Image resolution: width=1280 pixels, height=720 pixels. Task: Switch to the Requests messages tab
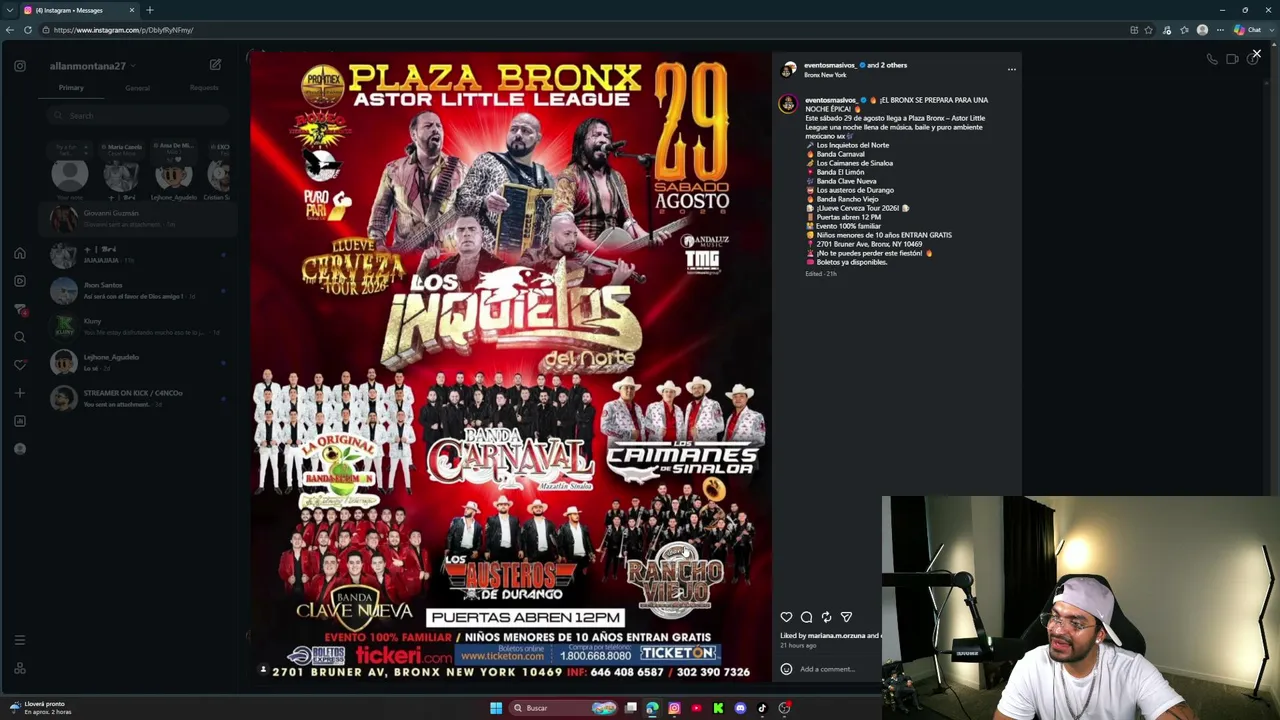coord(203,88)
